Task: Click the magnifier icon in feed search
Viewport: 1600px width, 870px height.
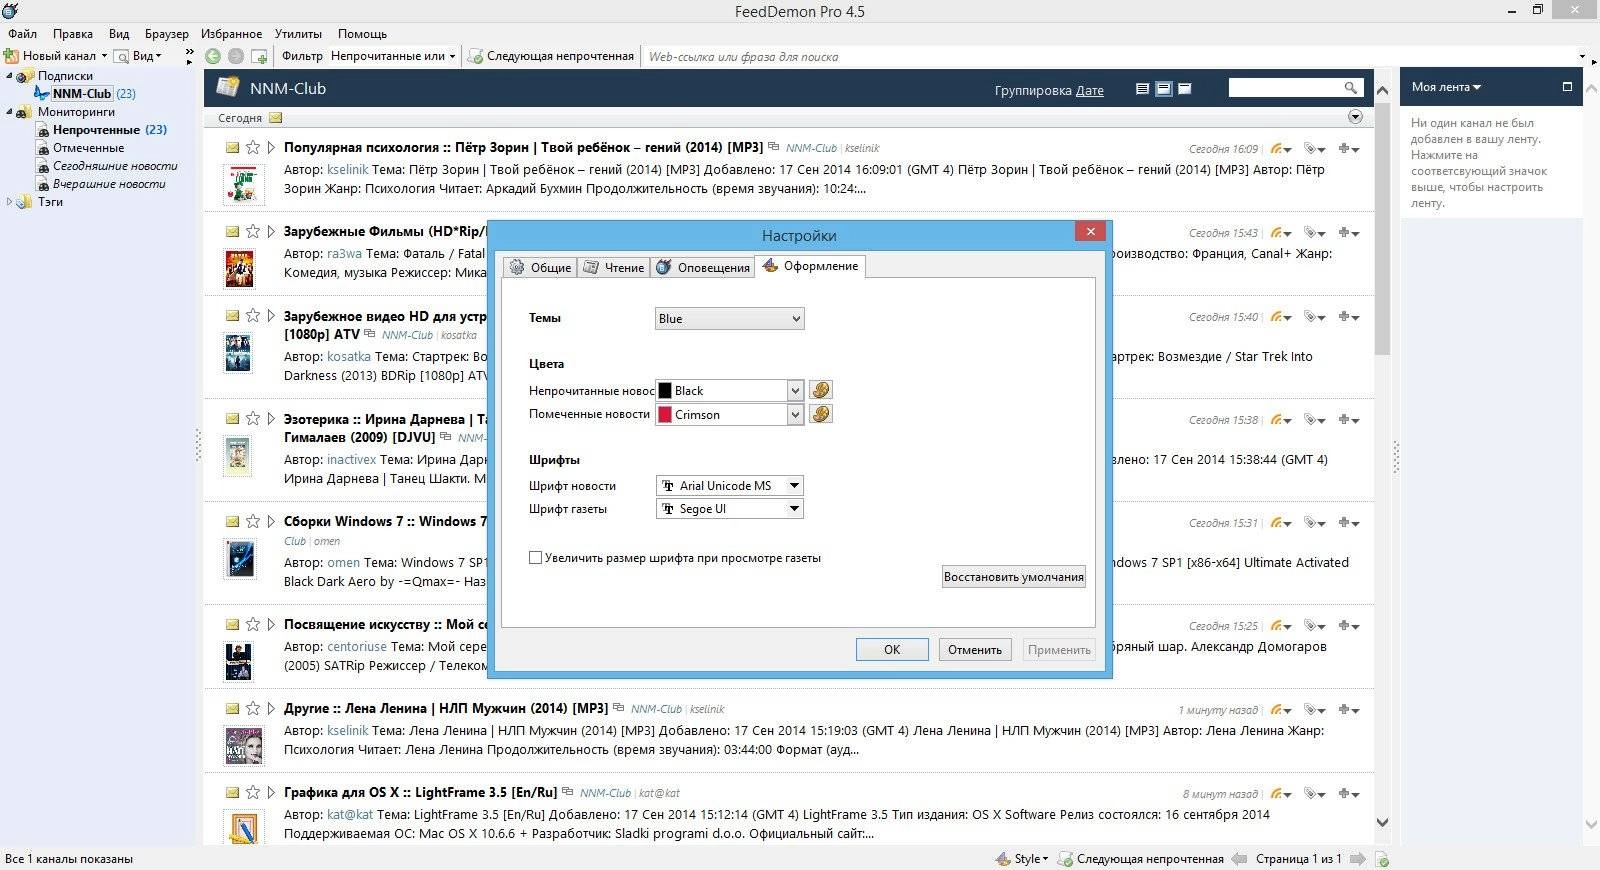Action: coord(1351,88)
